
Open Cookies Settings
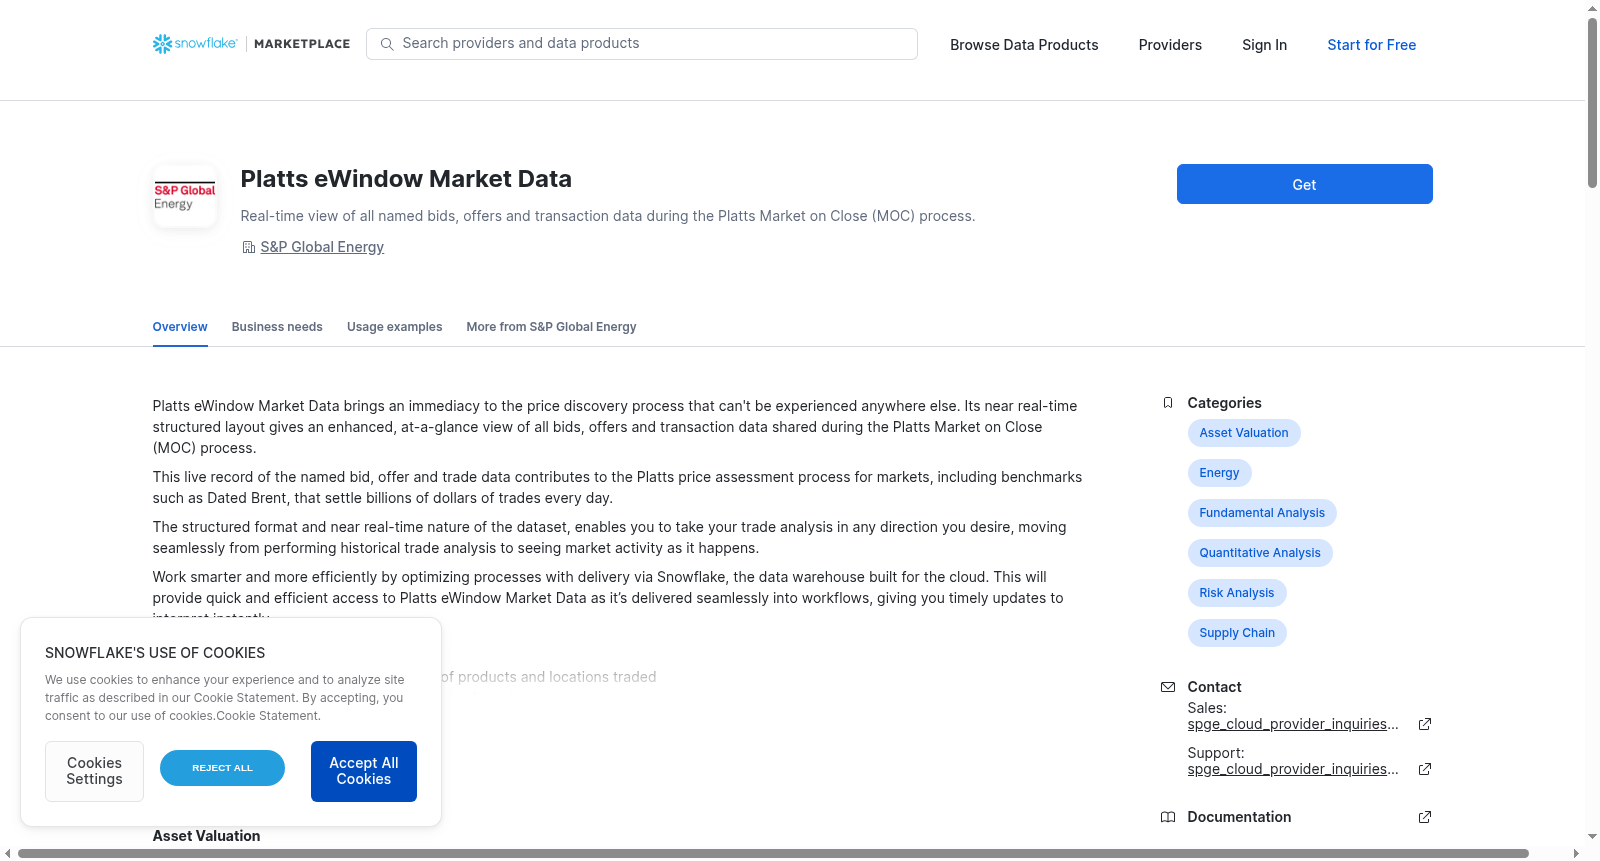point(94,771)
